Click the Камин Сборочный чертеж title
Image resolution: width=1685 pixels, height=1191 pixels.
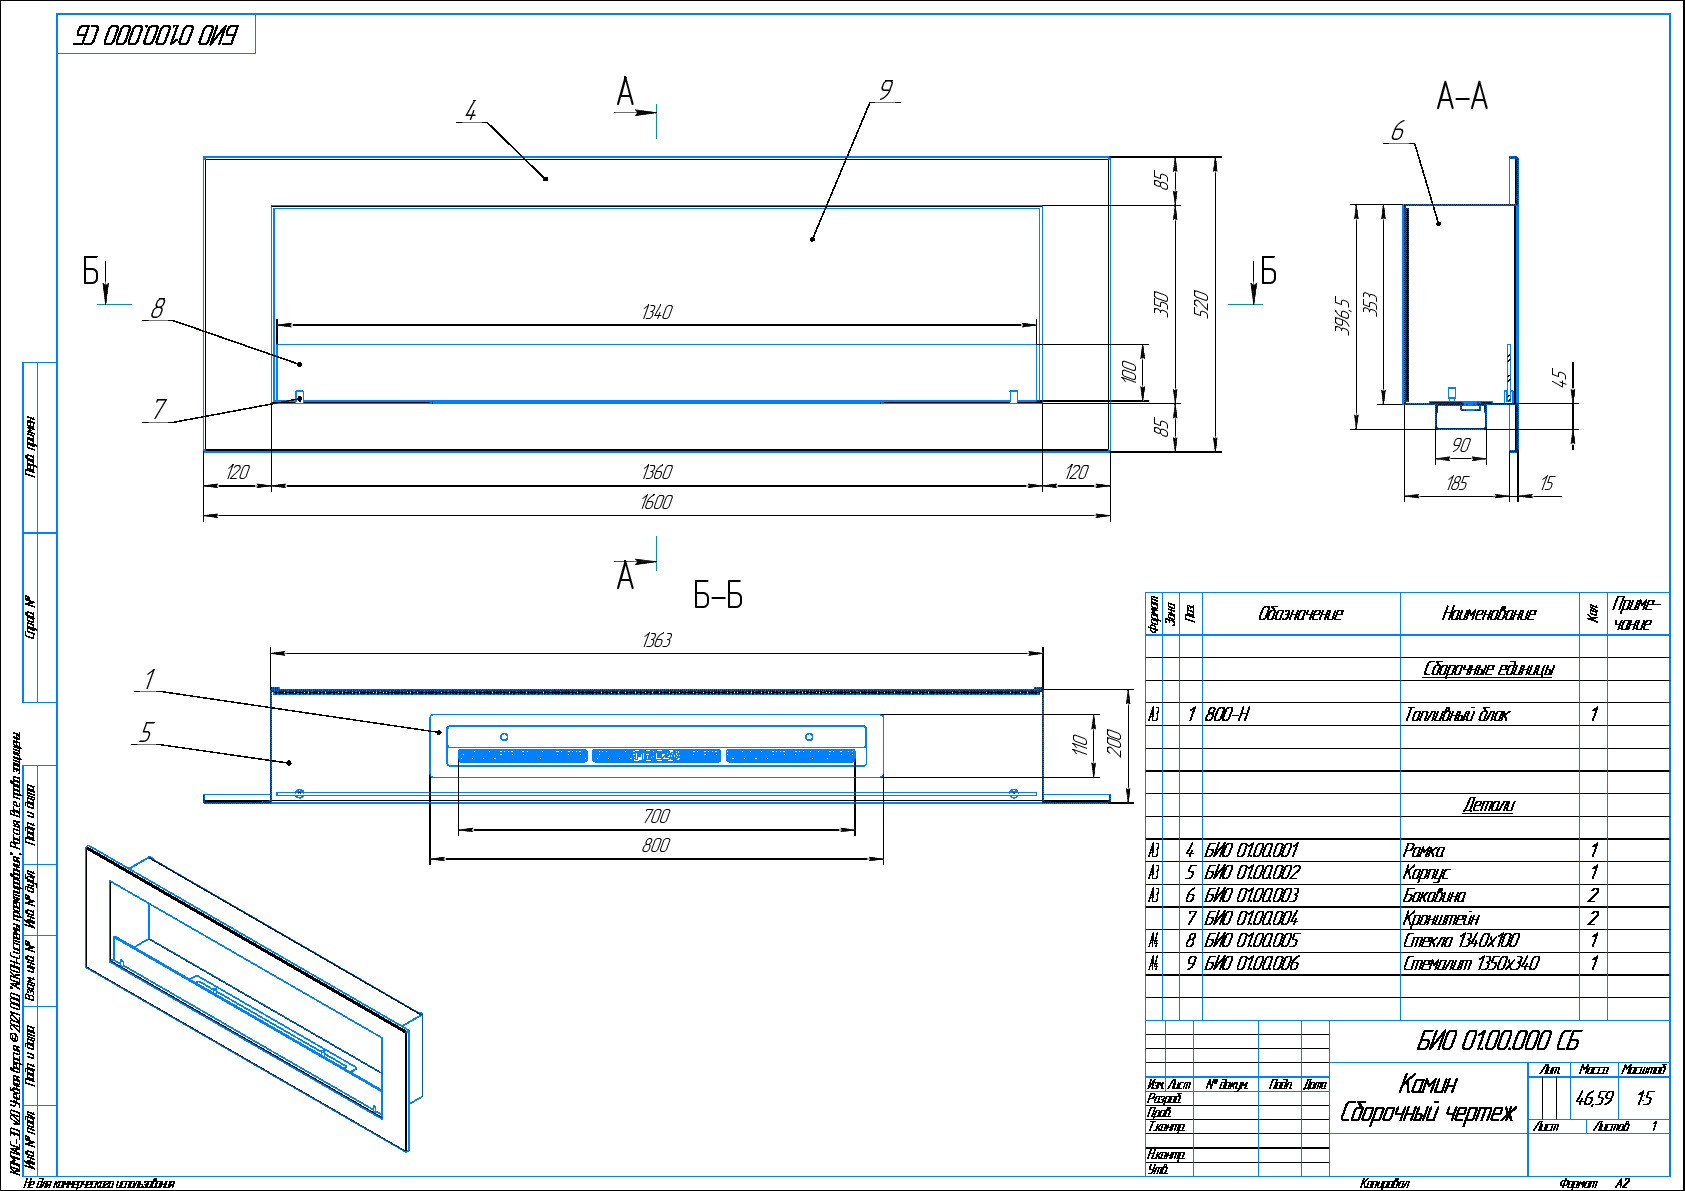click(1428, 1098)
